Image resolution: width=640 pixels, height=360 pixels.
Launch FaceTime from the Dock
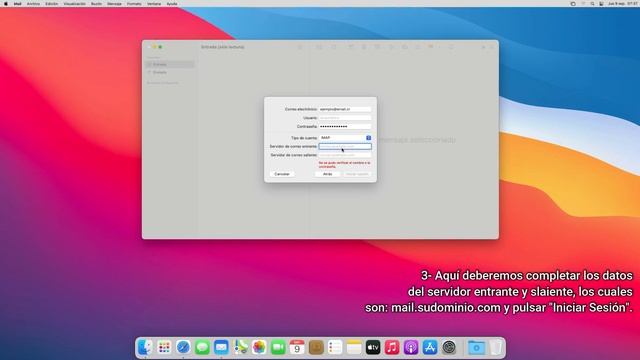278,347
